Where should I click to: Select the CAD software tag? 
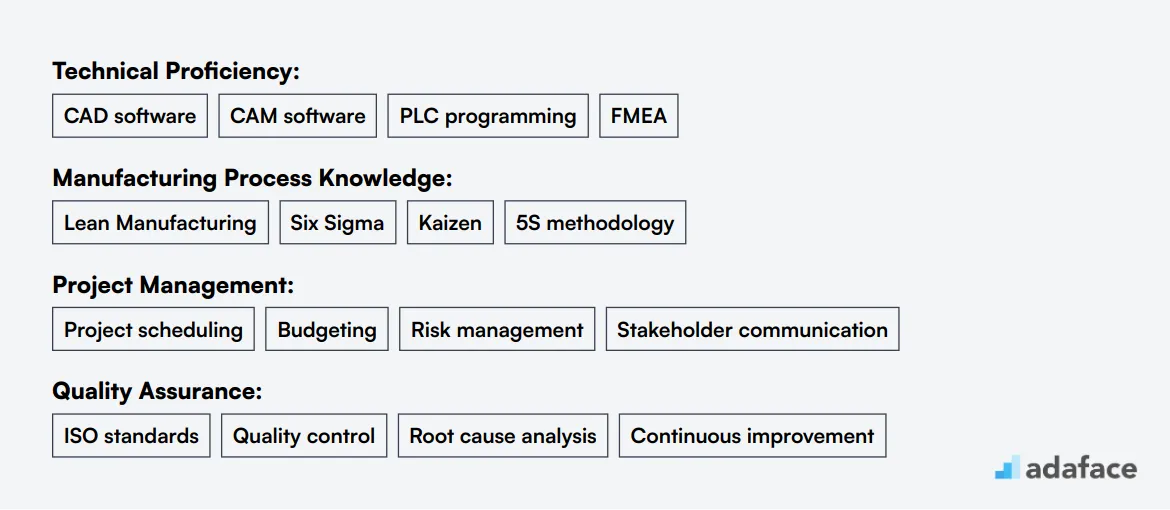[x=130, y=116]
